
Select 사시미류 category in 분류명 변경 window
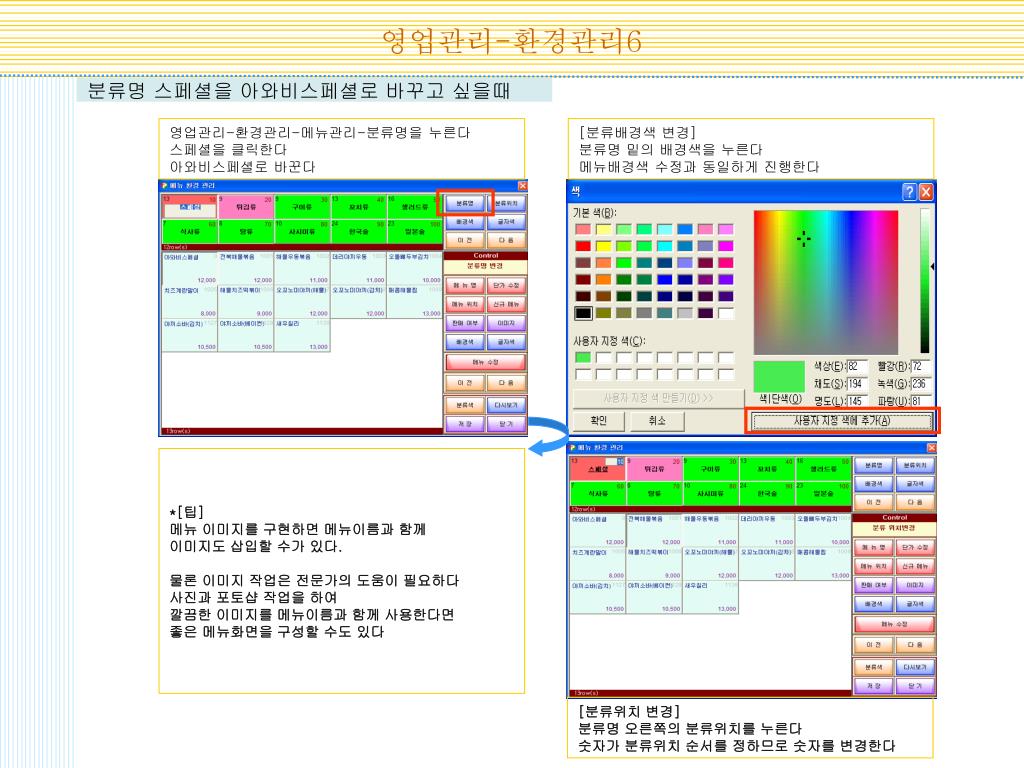click(302, 231)
